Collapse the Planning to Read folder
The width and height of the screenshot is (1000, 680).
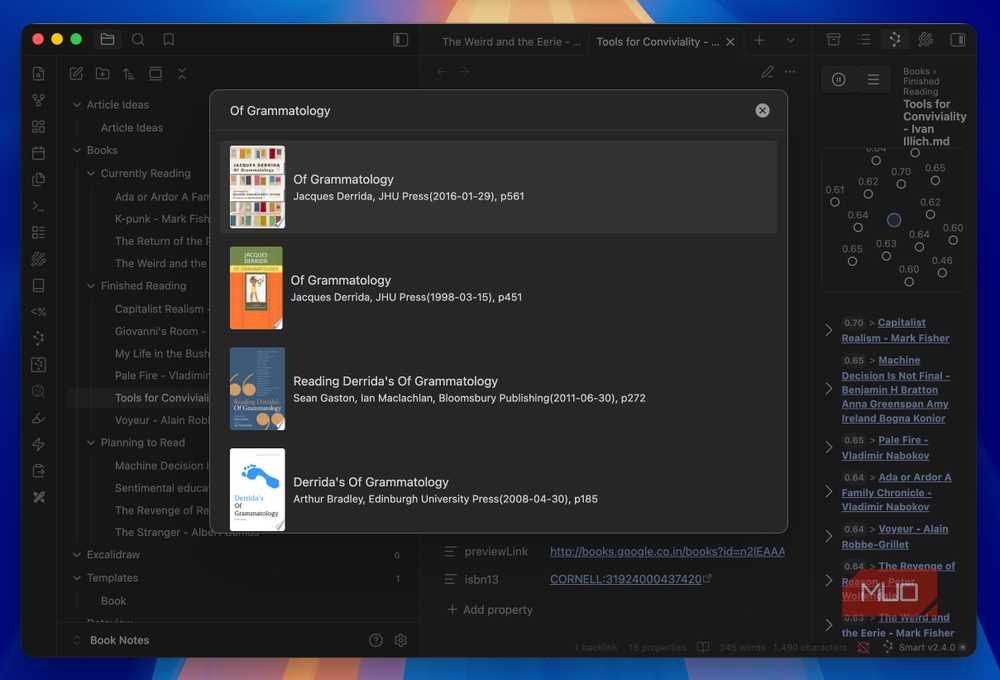point(91,443)
